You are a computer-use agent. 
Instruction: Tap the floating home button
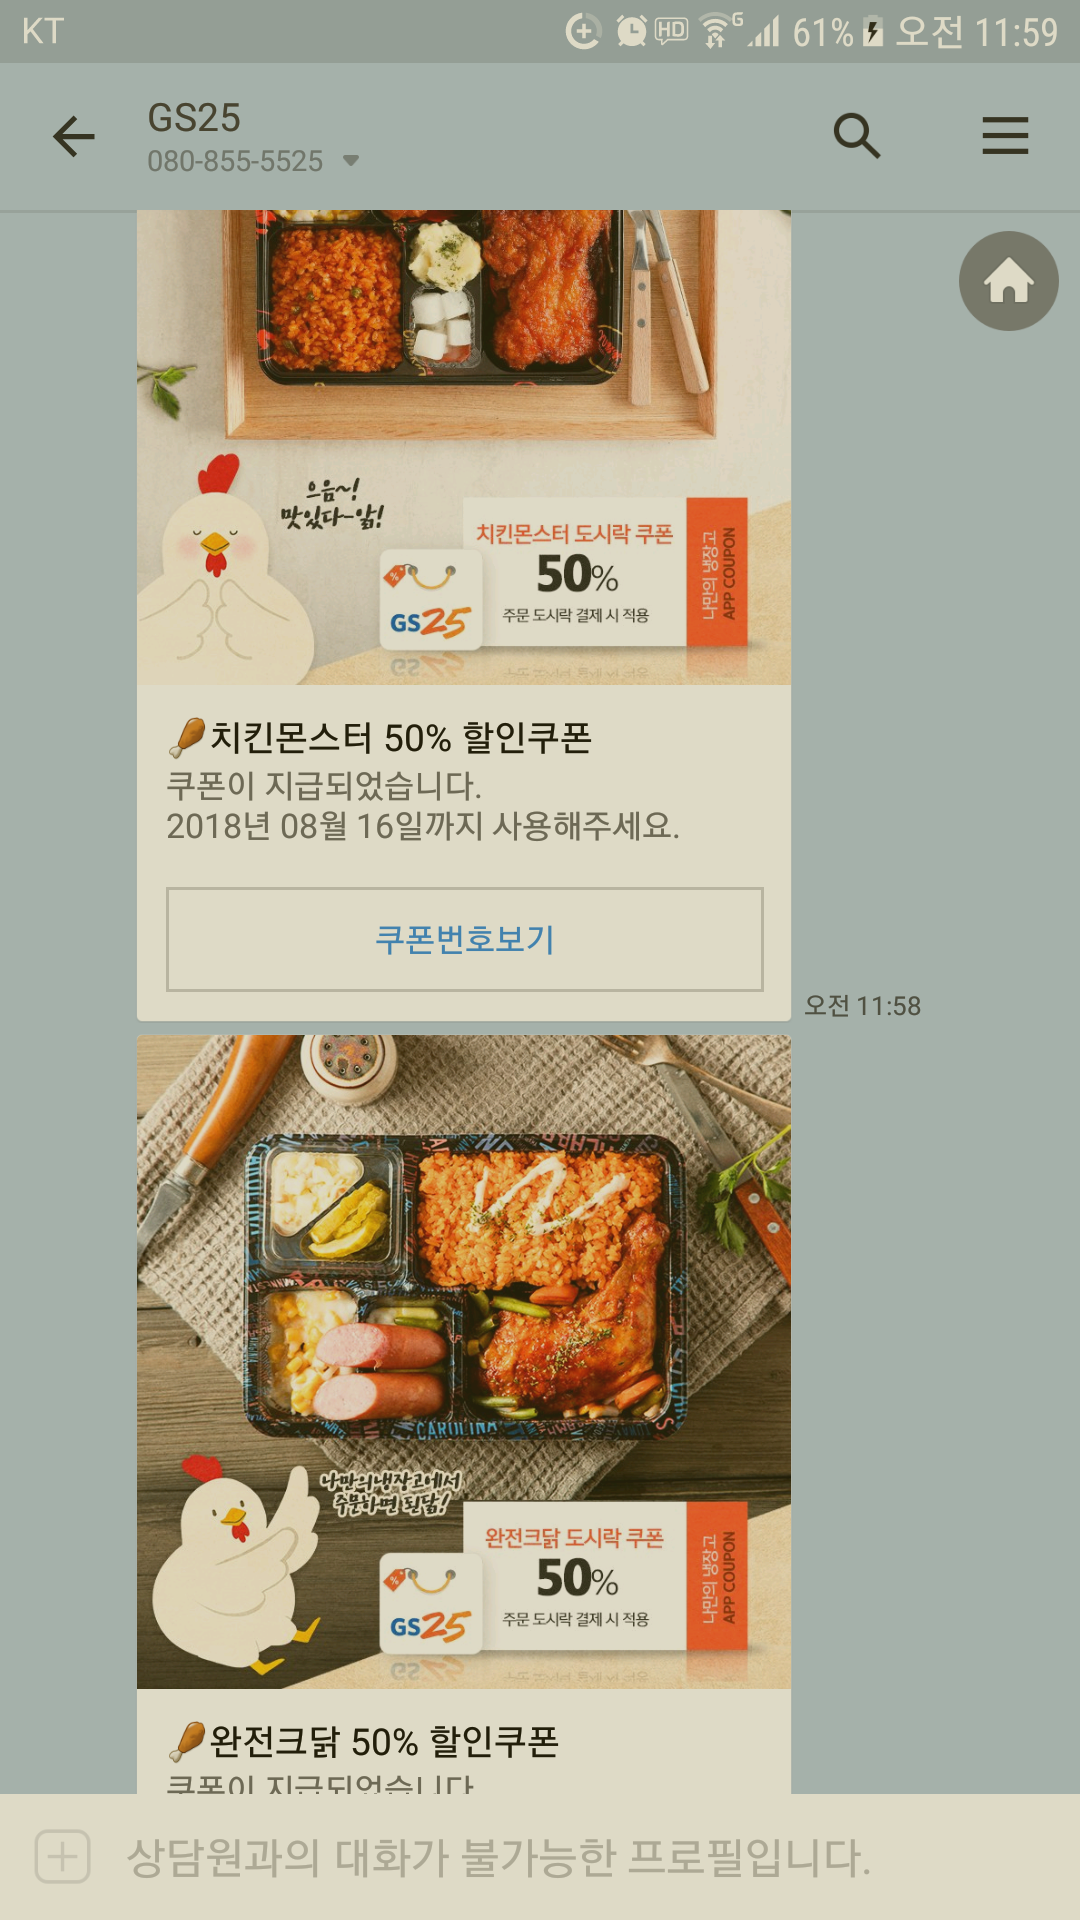pyautogui.click(x=1008, y=281)
